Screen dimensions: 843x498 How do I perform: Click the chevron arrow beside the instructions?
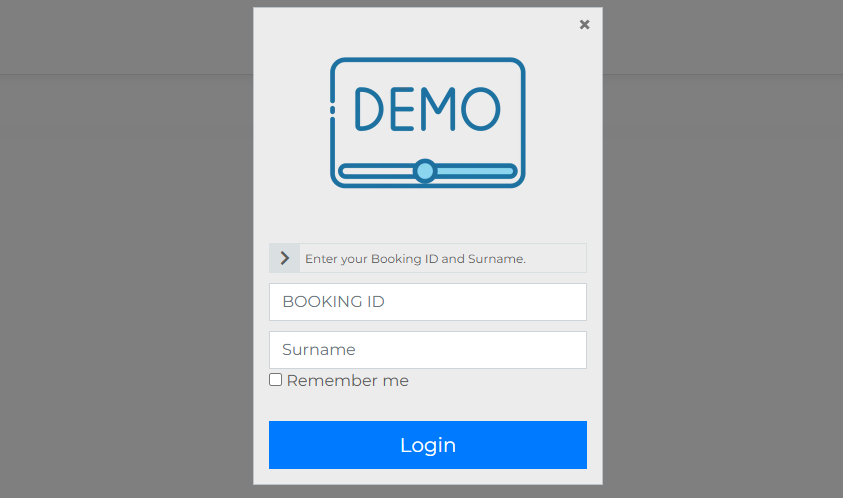[285, 258]
